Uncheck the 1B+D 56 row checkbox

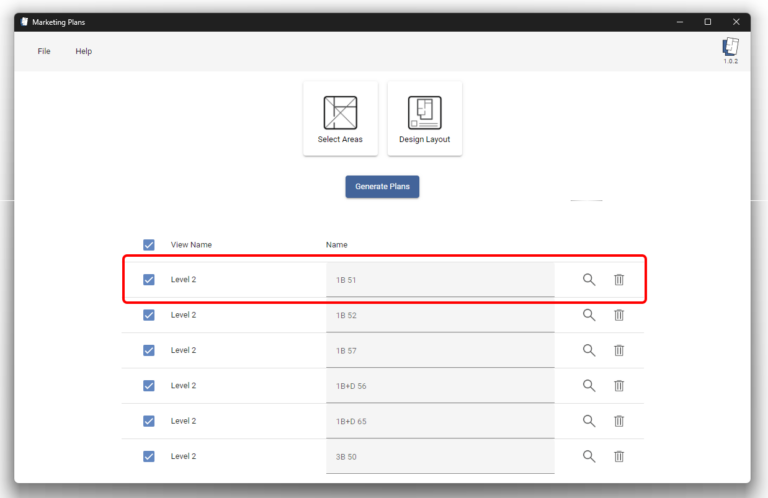point(149,385)
